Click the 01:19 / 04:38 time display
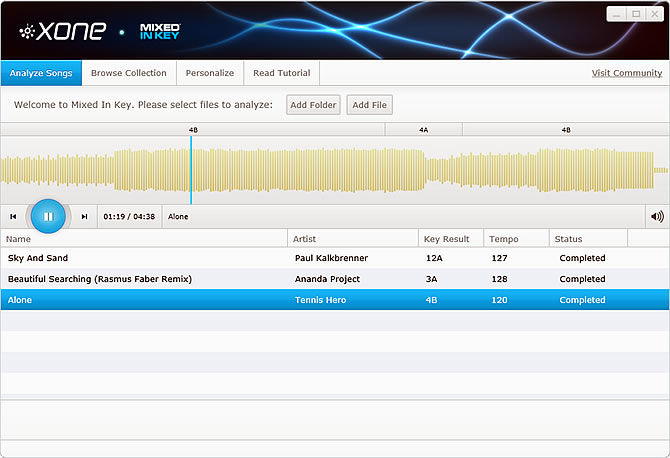 point(129,217)
